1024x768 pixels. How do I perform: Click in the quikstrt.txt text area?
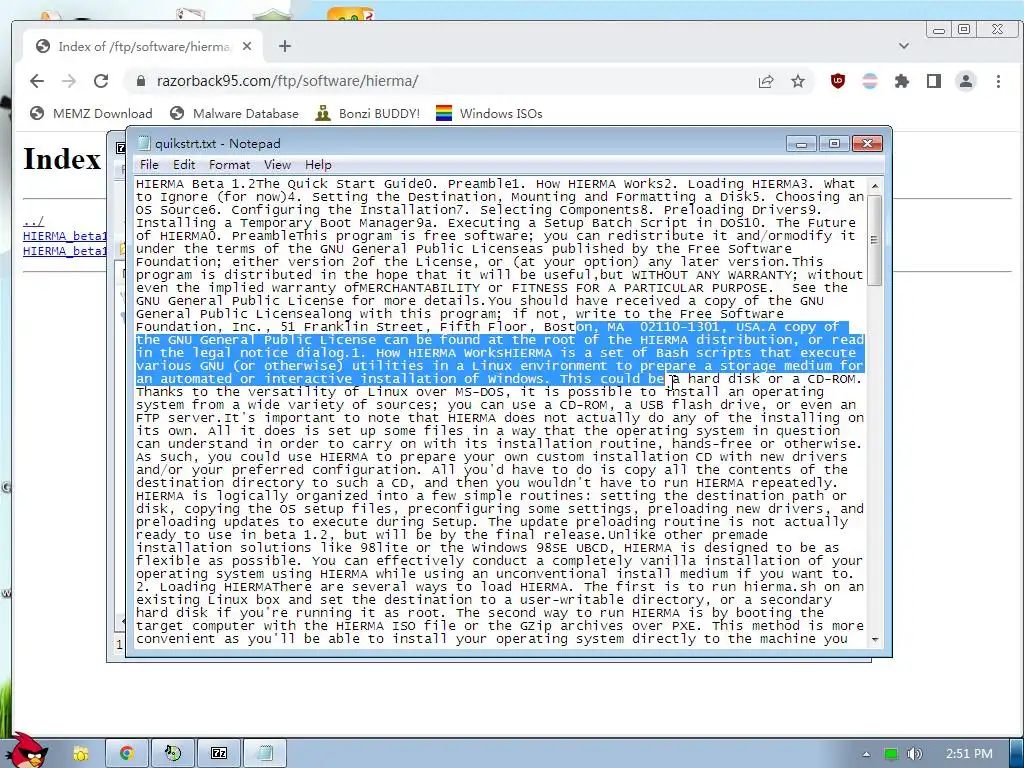point(500,411)
